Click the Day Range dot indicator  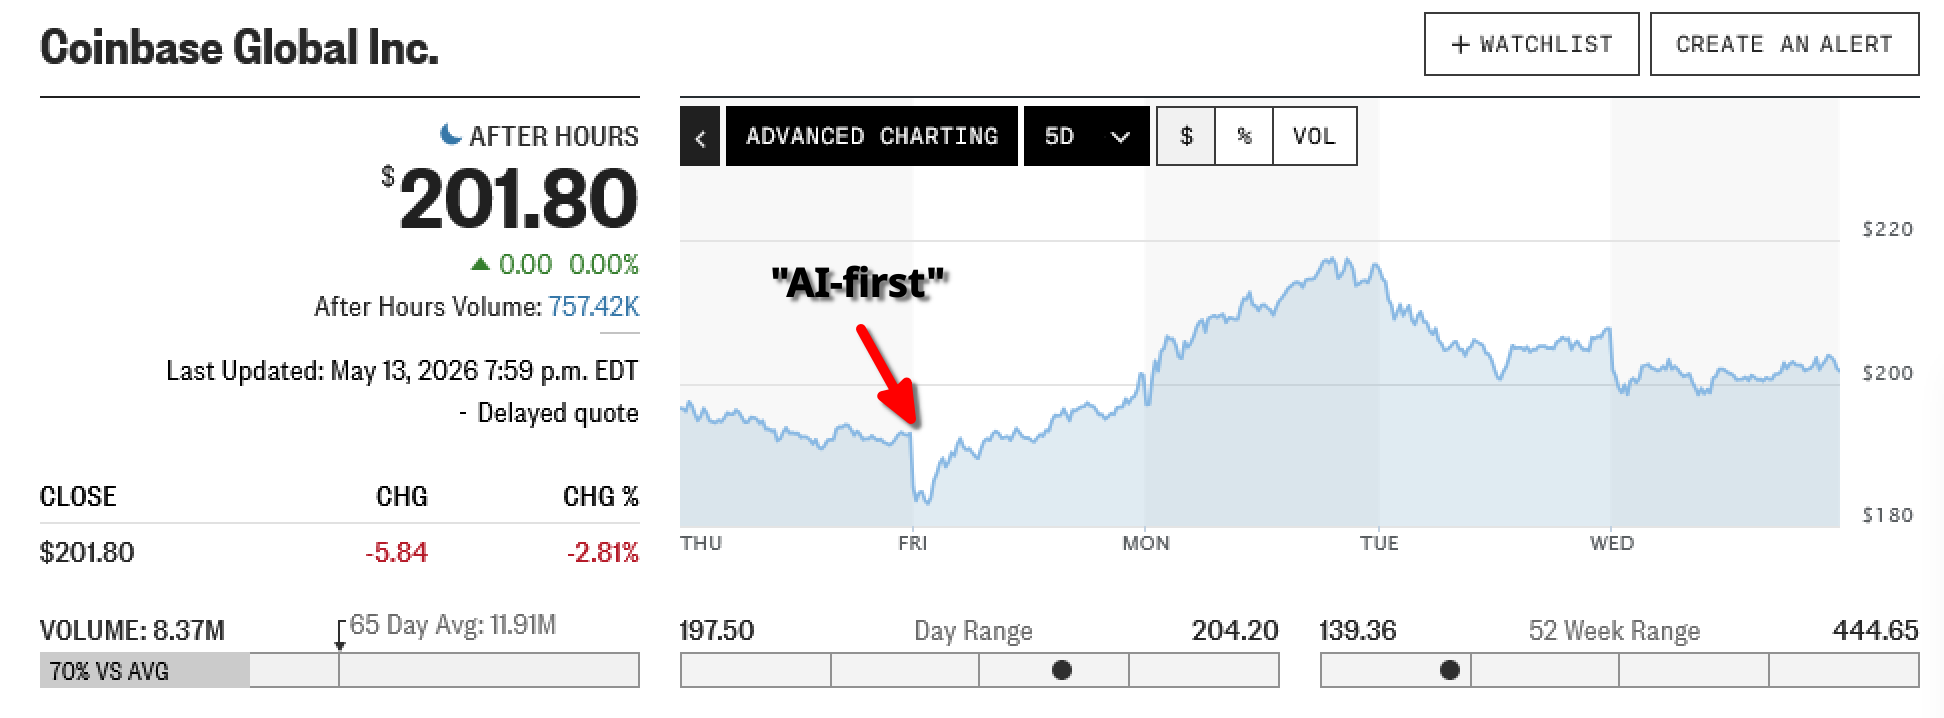[1062, 670]
